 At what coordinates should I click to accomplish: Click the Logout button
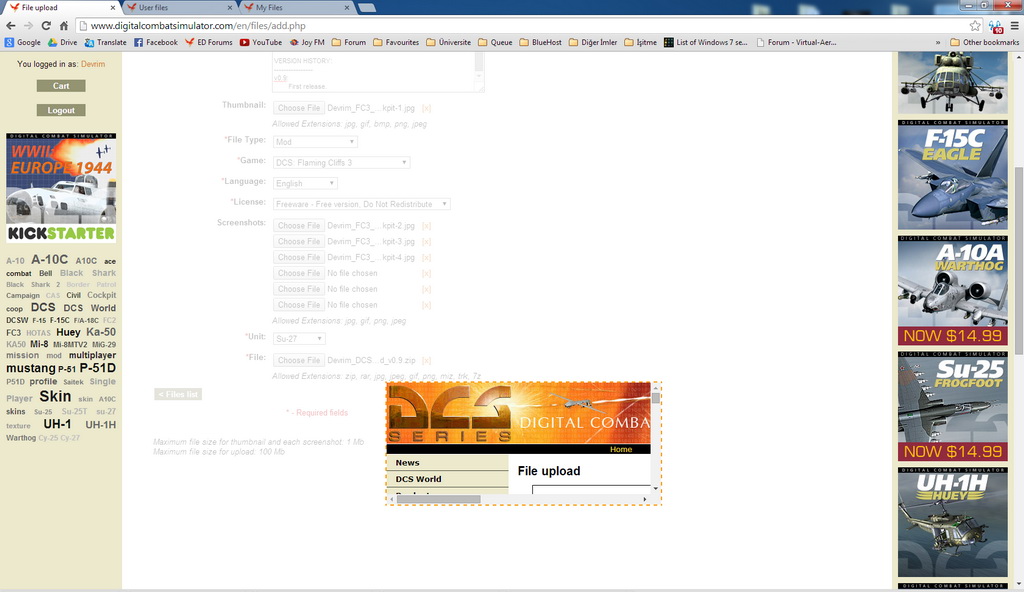(61, 110)
